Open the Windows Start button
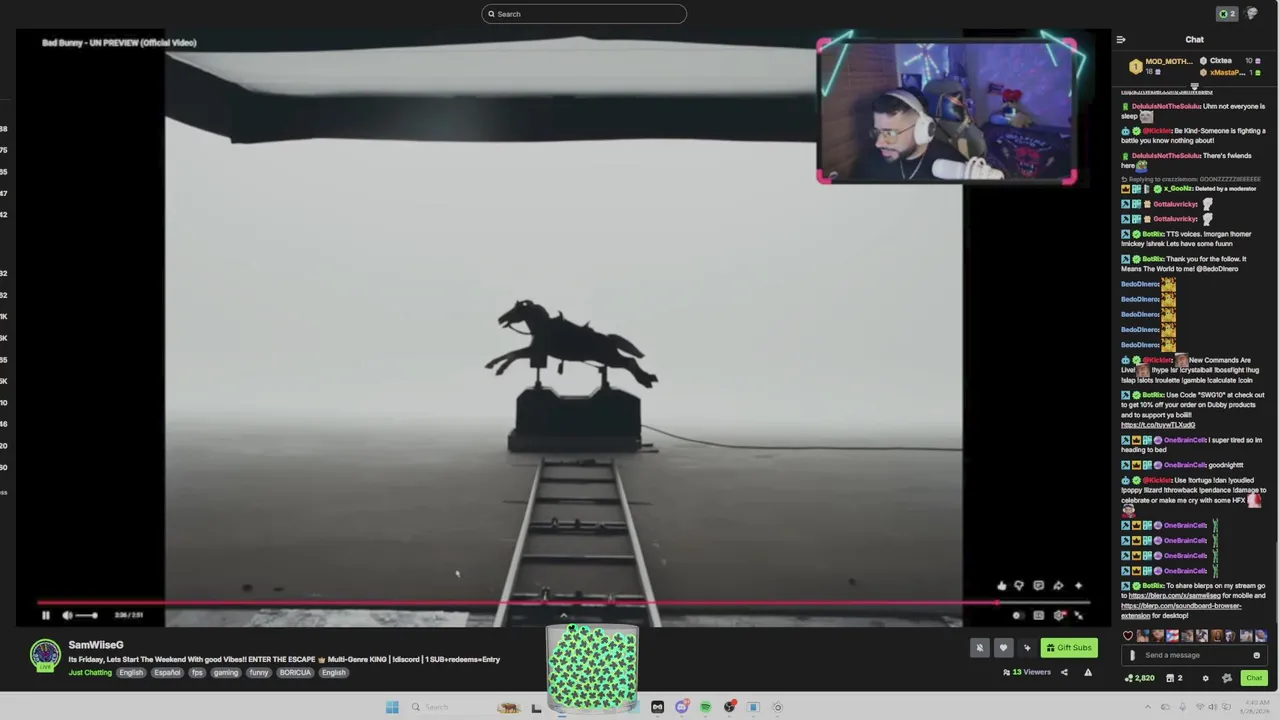Image resolution: width=1280 pixels, height=720 pixels. pyautogui.click(x=392, y=707)
